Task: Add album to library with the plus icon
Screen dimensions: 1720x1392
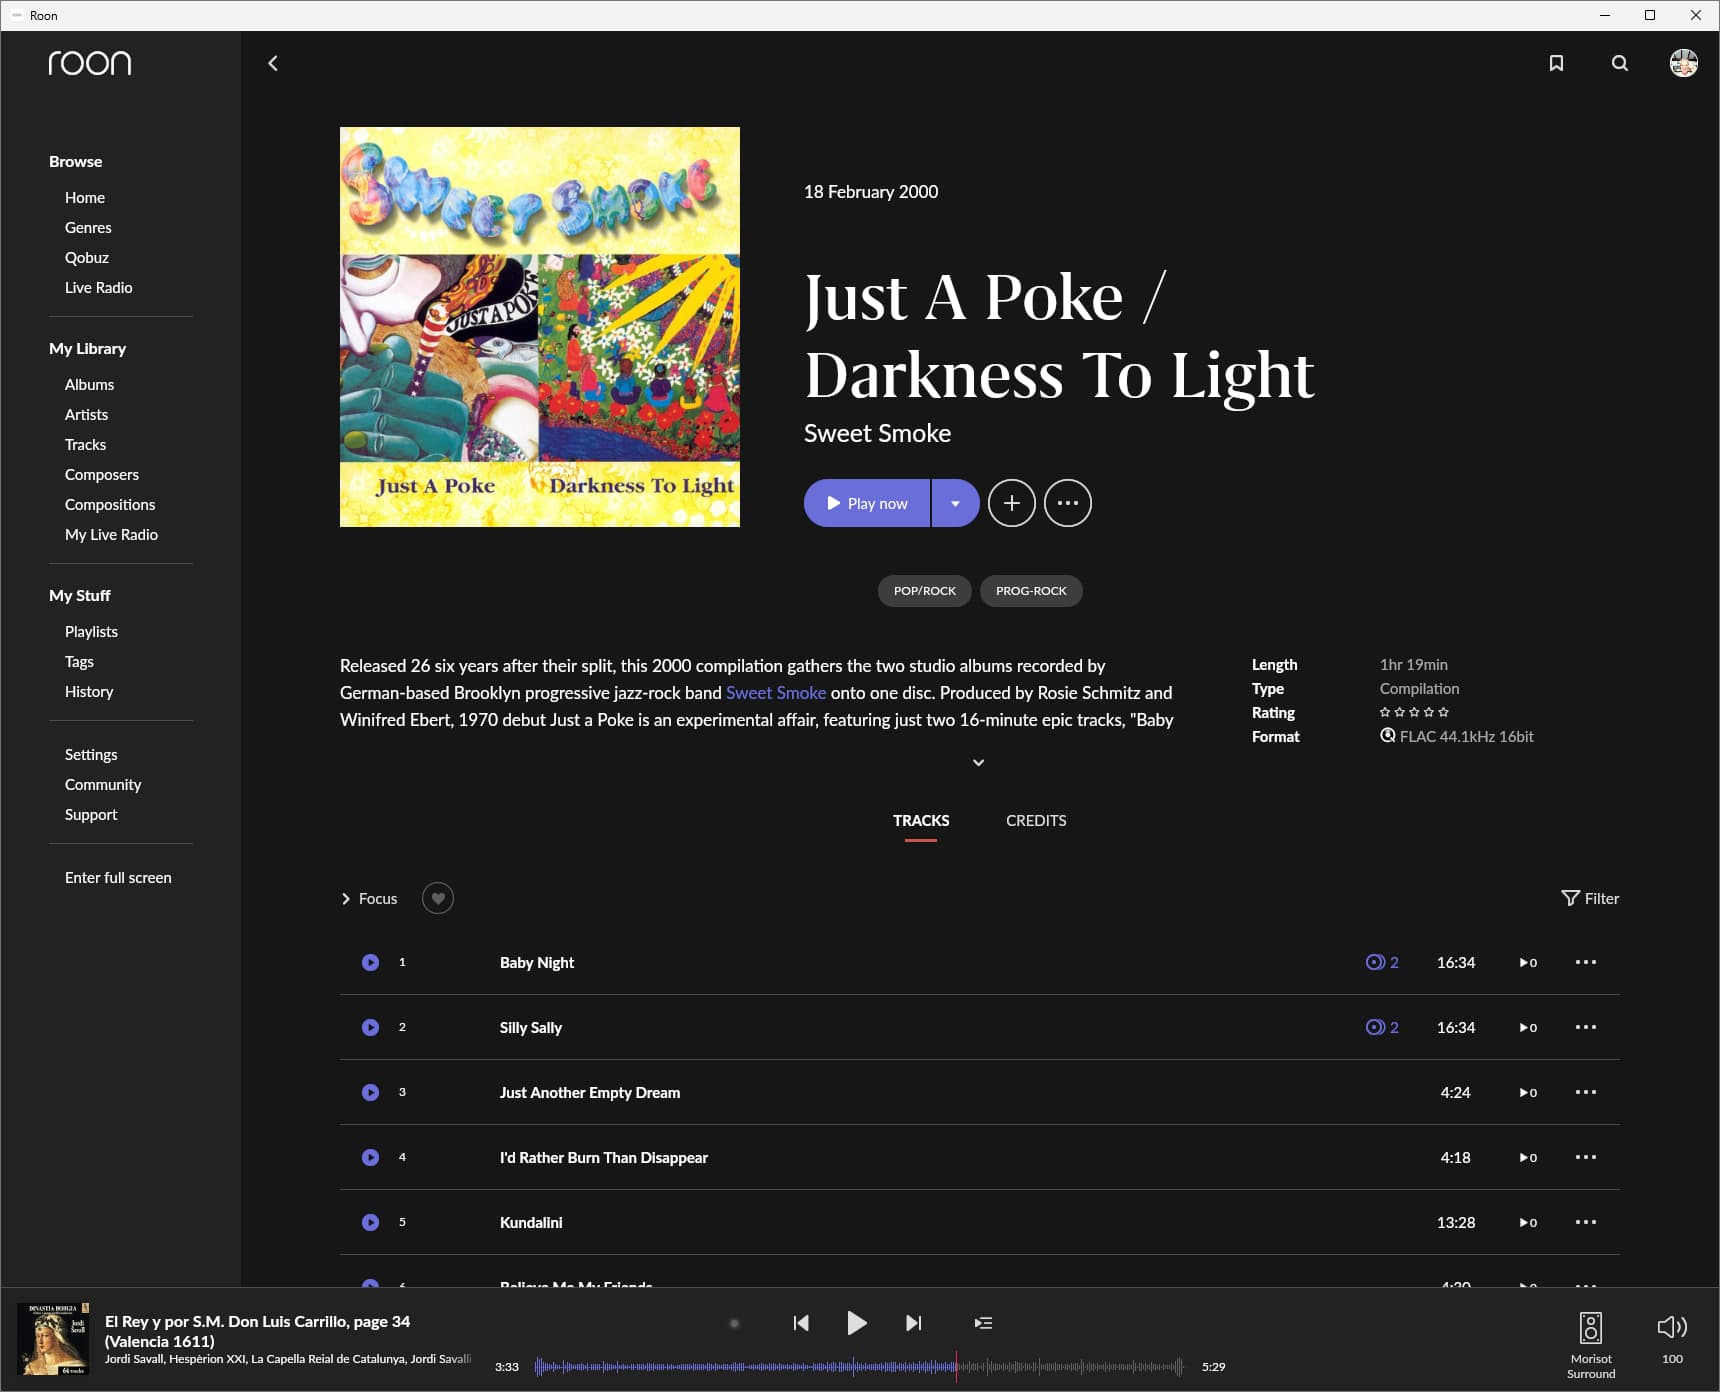Action: pyautogui.click(x=1011, y=503)
